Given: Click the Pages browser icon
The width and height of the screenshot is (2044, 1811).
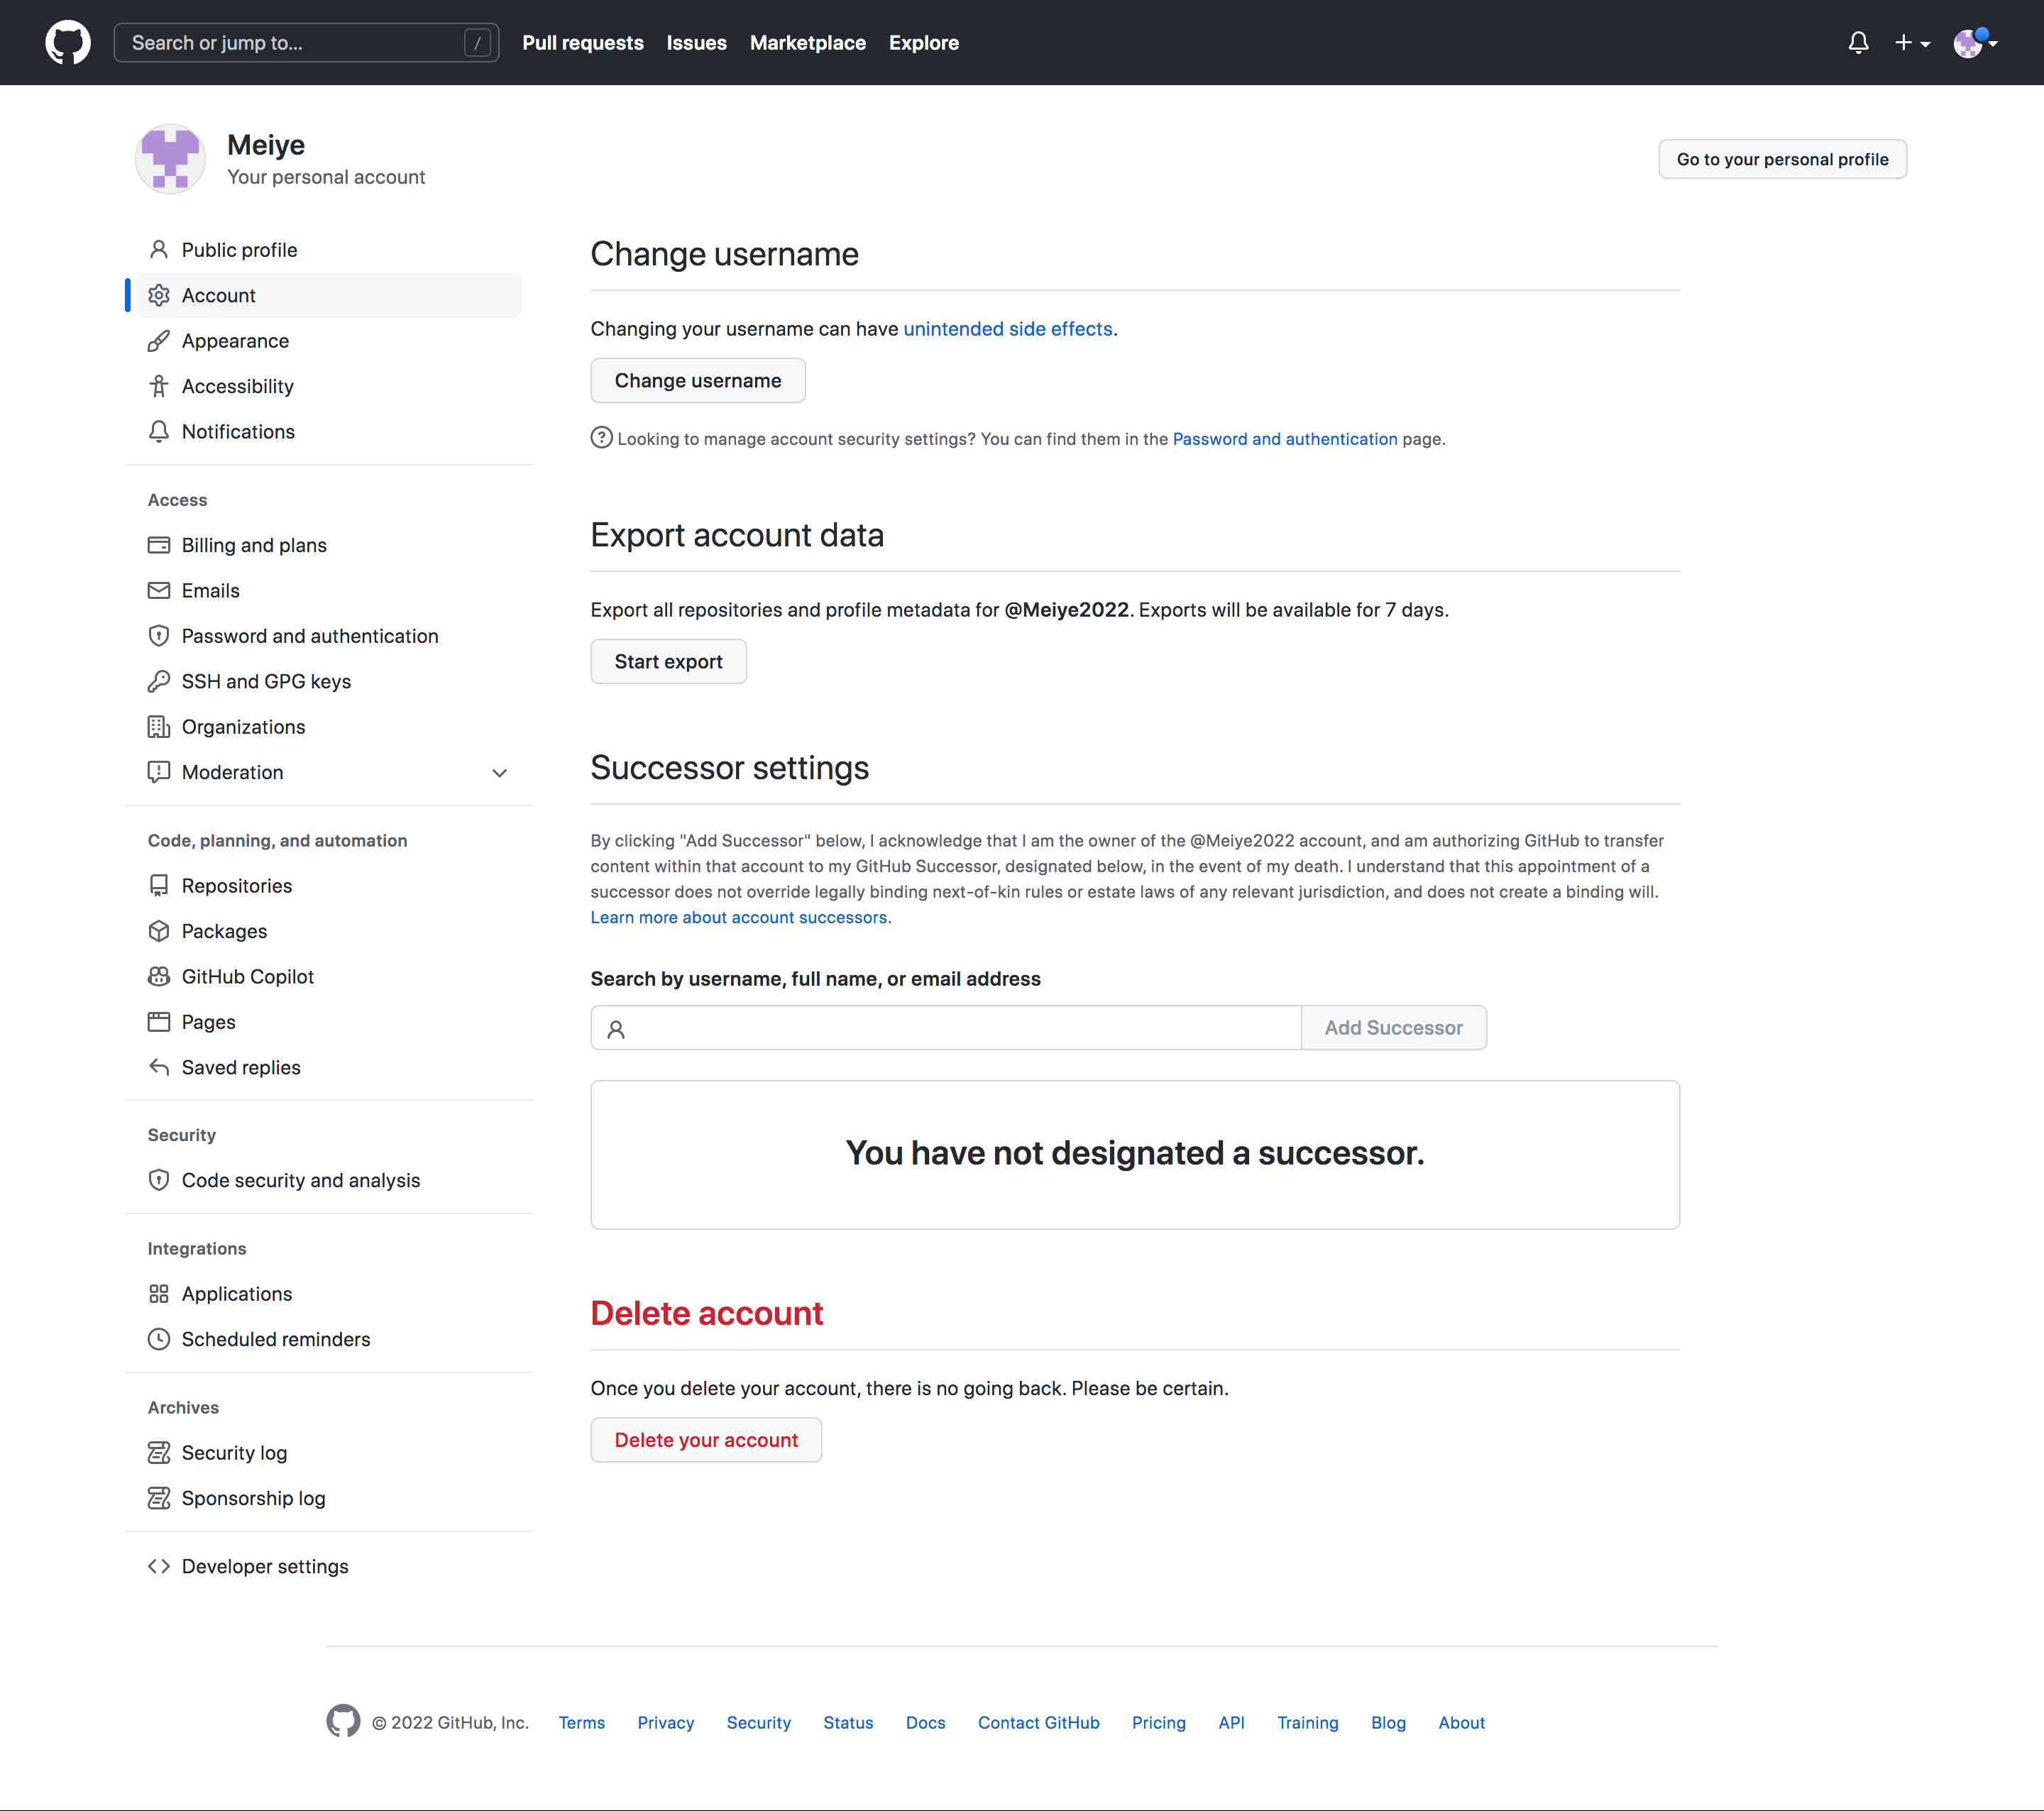Looking at the screenshot, I should [x=159, y=1022].
